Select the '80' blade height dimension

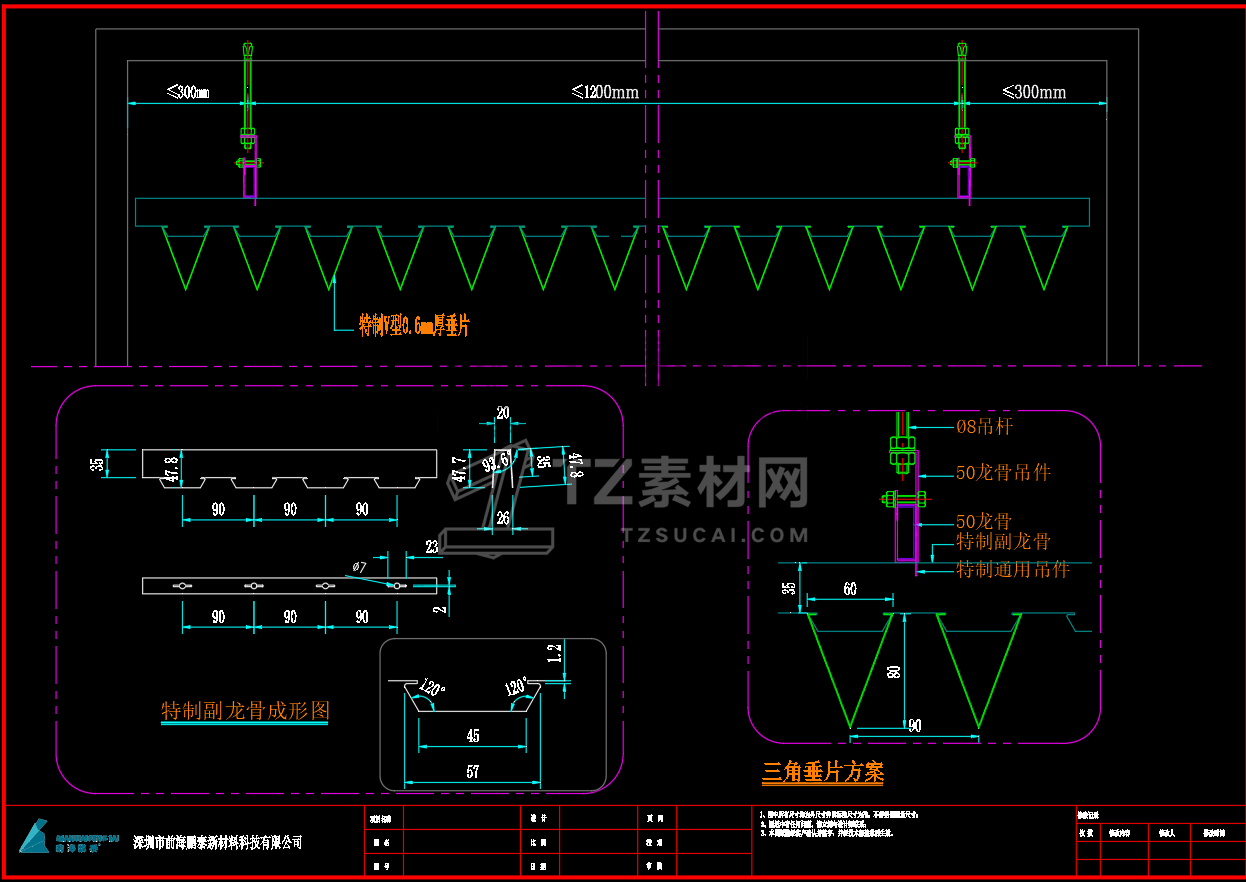pos(895,673)
